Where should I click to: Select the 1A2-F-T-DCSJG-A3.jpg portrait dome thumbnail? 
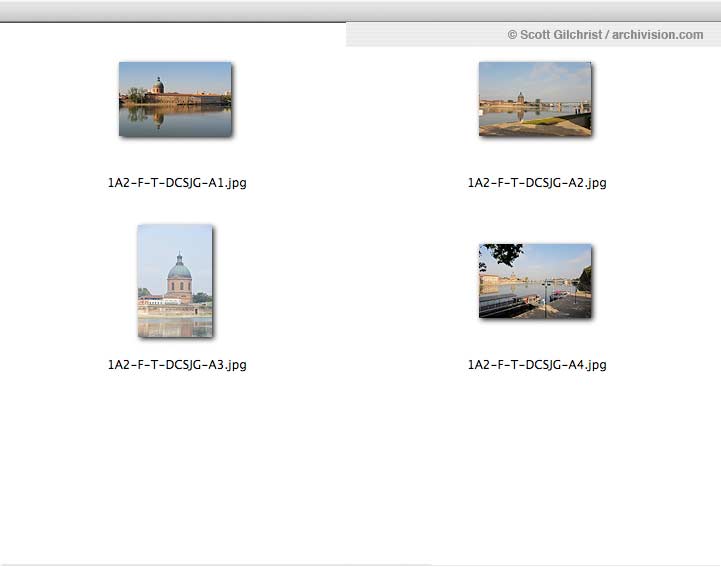click(x=175, y=281)
